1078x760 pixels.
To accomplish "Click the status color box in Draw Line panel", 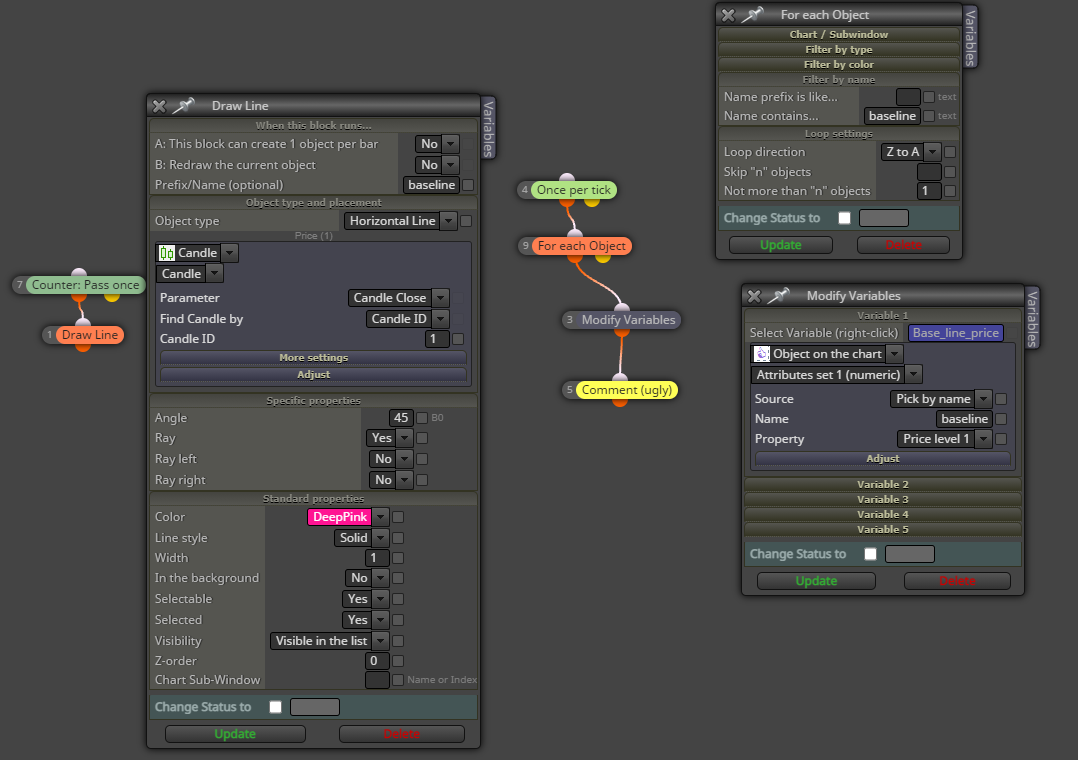I will pyautogui.click(x=315, y=707).
